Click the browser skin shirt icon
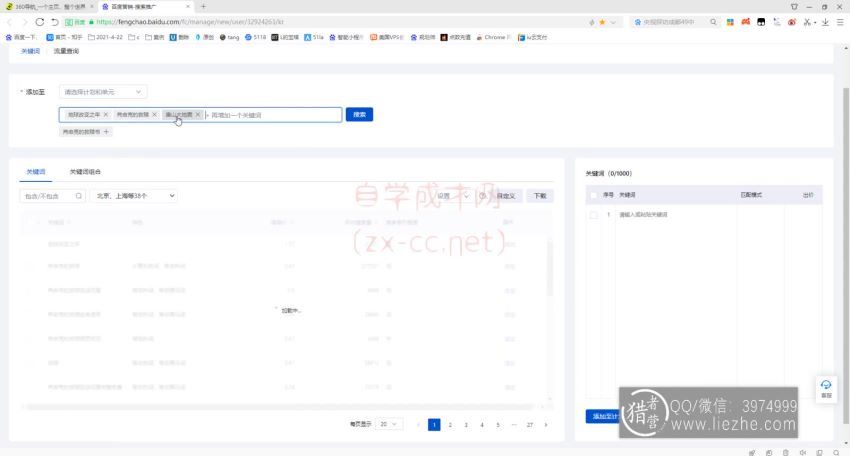The width and height of the screenshot is (850, 456). tap(794, 7)
